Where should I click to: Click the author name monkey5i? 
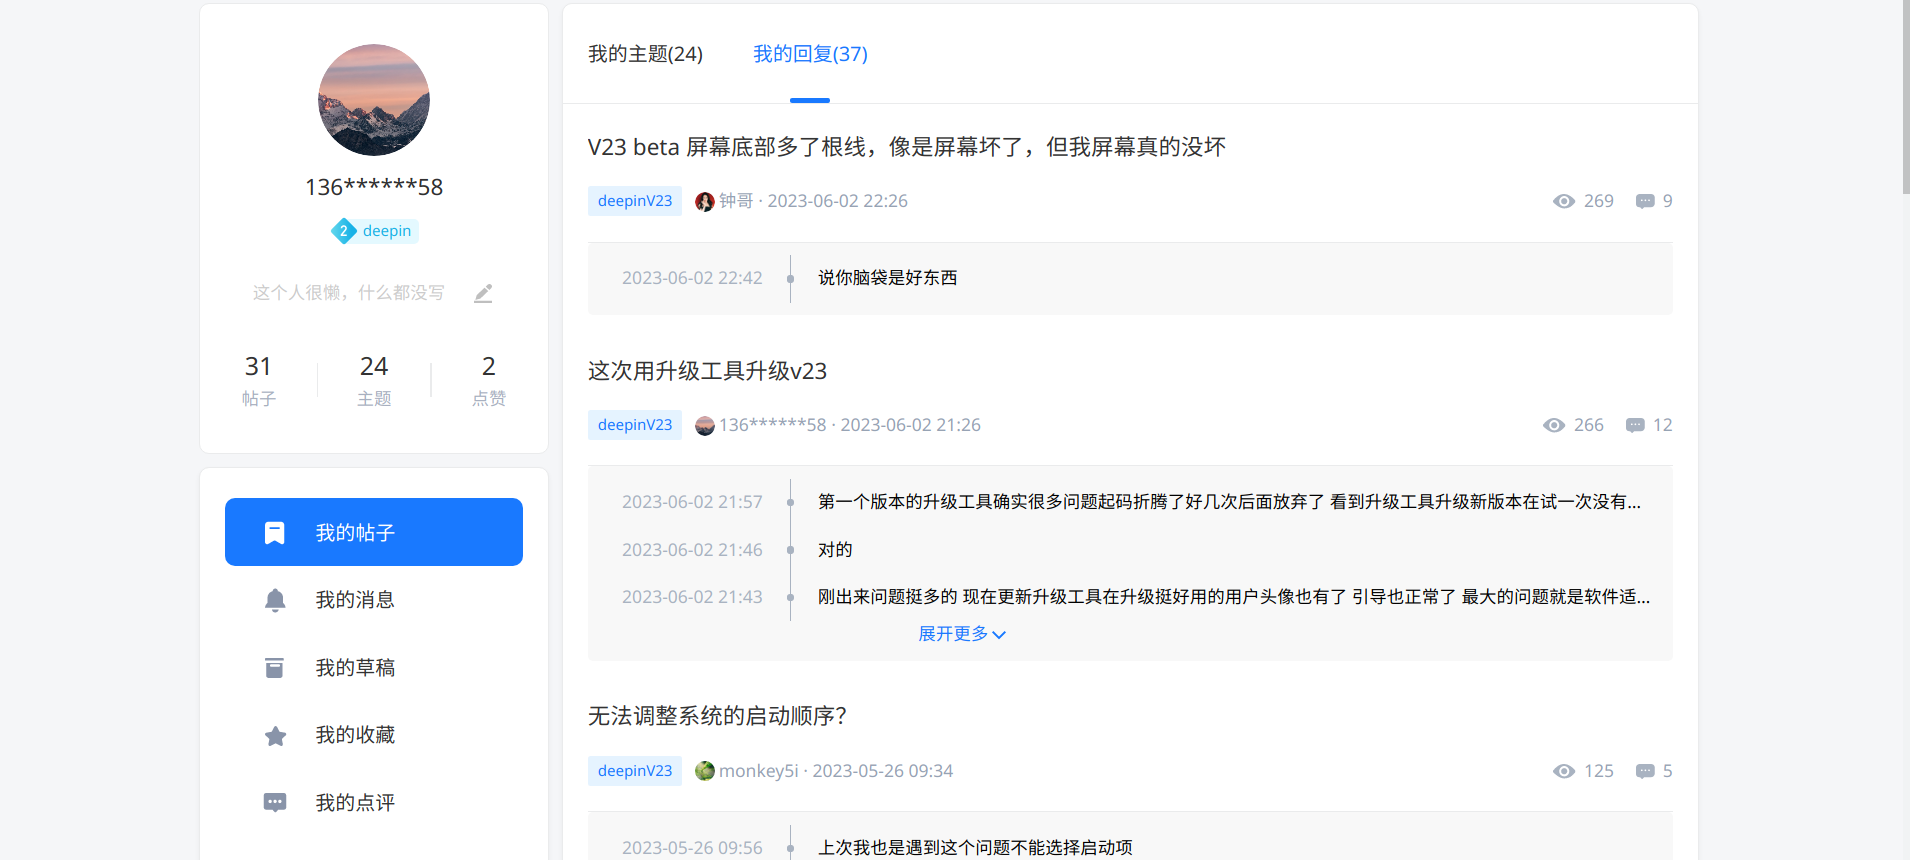[759, 771]
